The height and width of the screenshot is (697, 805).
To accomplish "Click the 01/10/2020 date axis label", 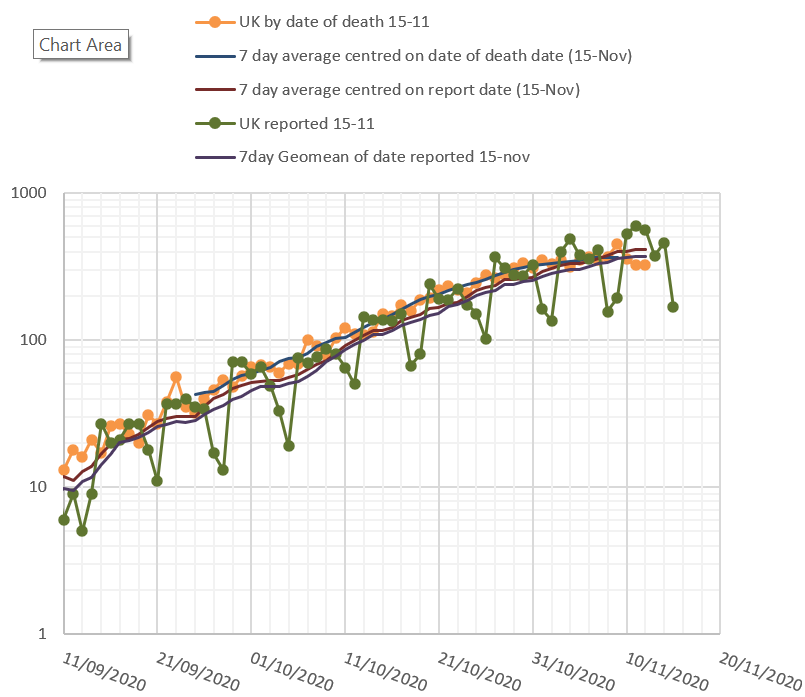I will tap(292, 670).
